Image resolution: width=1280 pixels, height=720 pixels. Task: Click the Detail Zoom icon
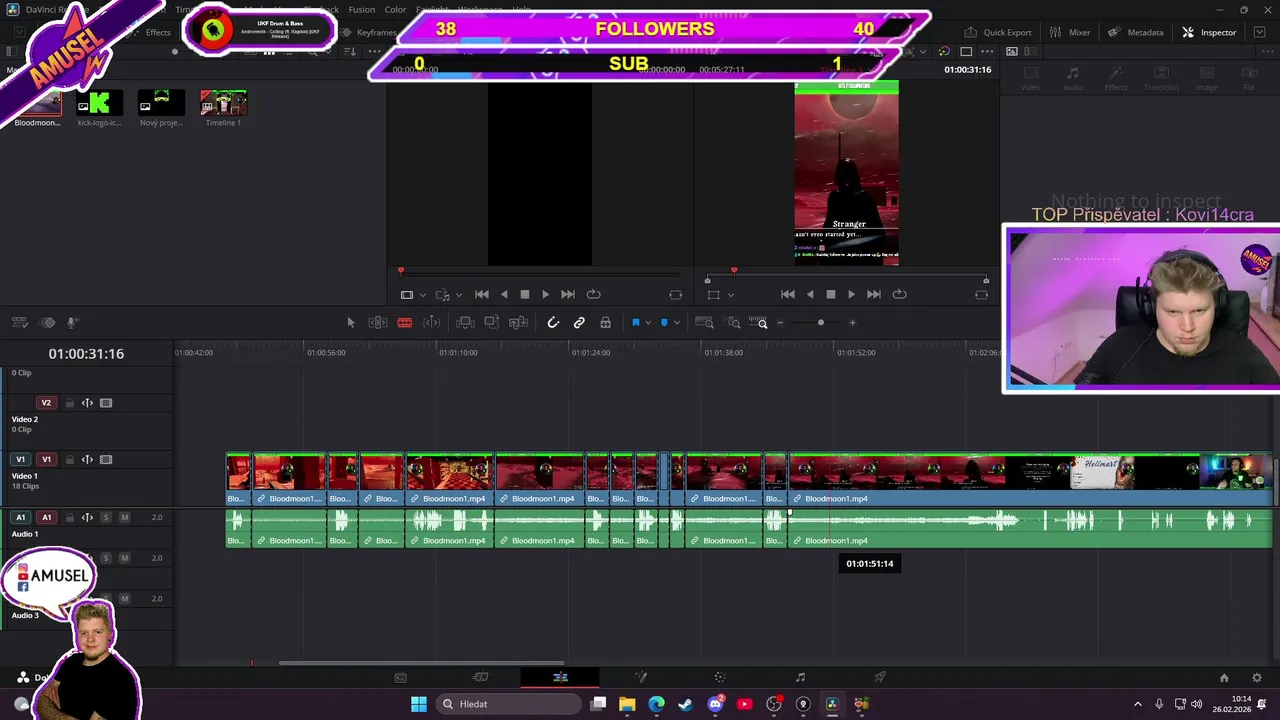(x=734, y=322)
